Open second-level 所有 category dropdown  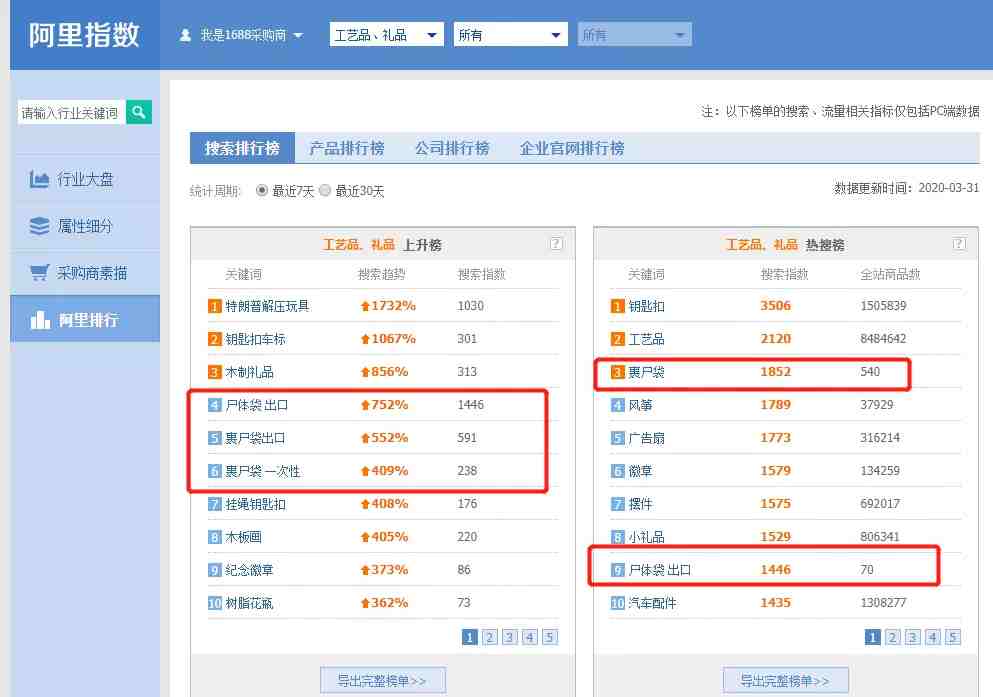(x=510, y=34)
